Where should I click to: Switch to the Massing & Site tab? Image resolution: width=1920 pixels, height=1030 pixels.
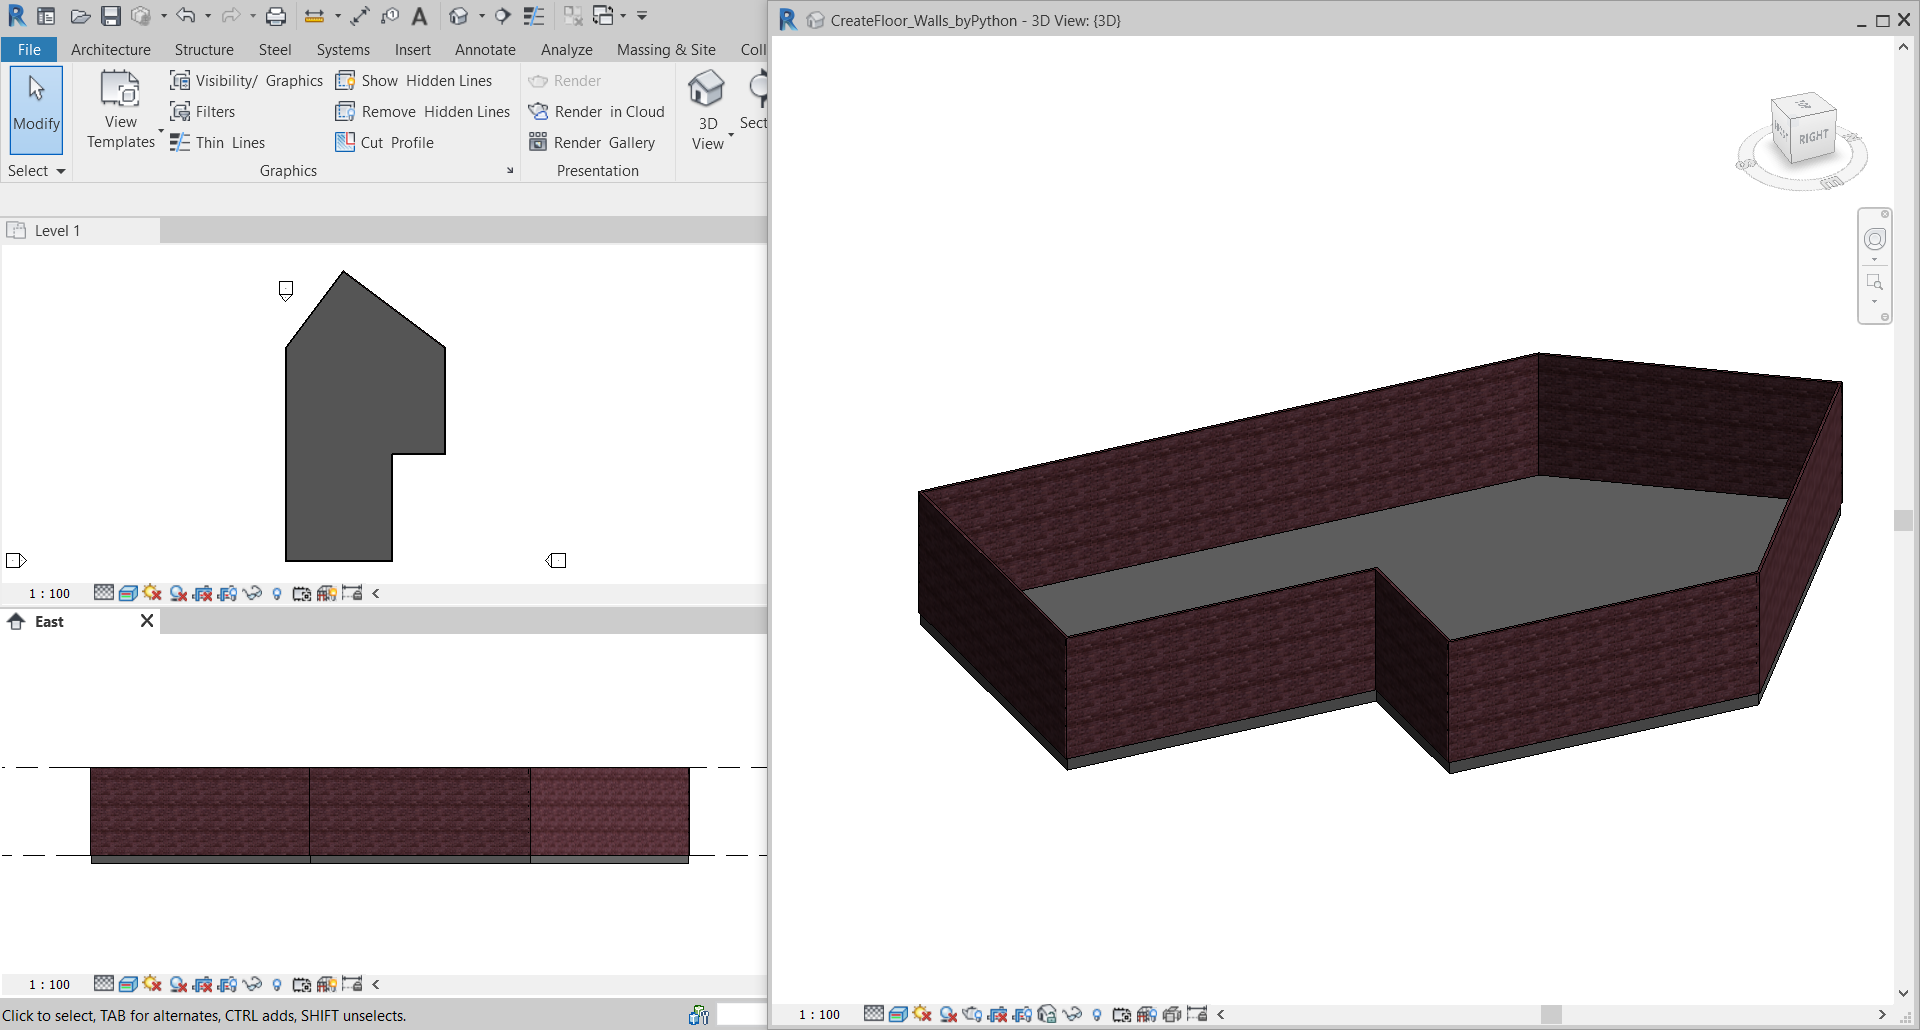click(x=666, y=49)
